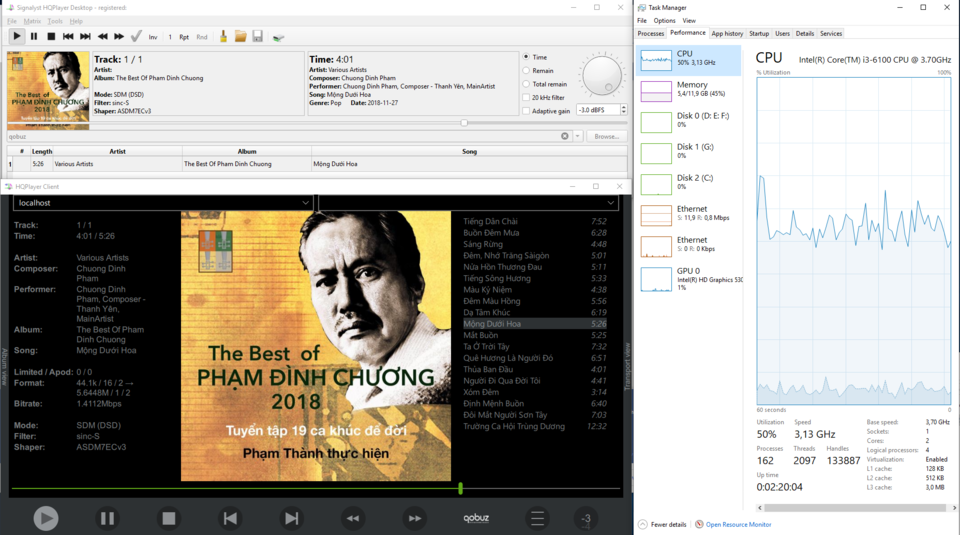The height and width of the screenshot is (535, 960).
Task: Increase the -3.0 dBFS volume spinner
Action: (624, 107)
